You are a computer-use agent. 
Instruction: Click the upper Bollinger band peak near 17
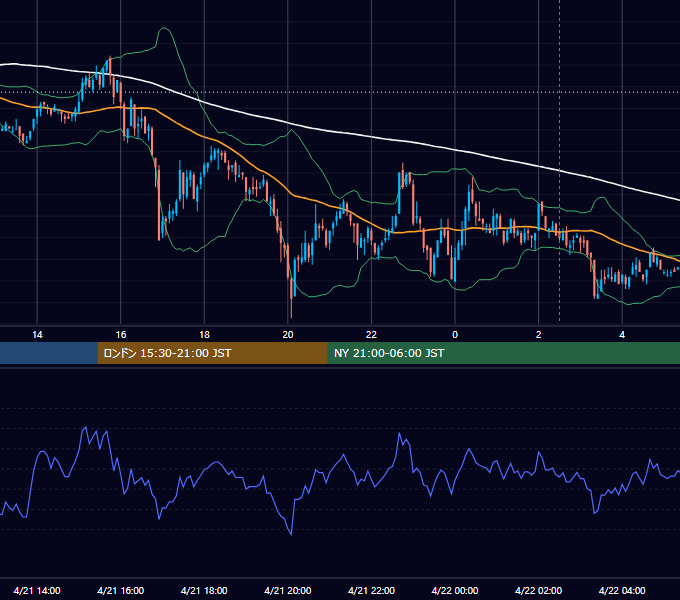pyautogui.click(x=164, y=29)
